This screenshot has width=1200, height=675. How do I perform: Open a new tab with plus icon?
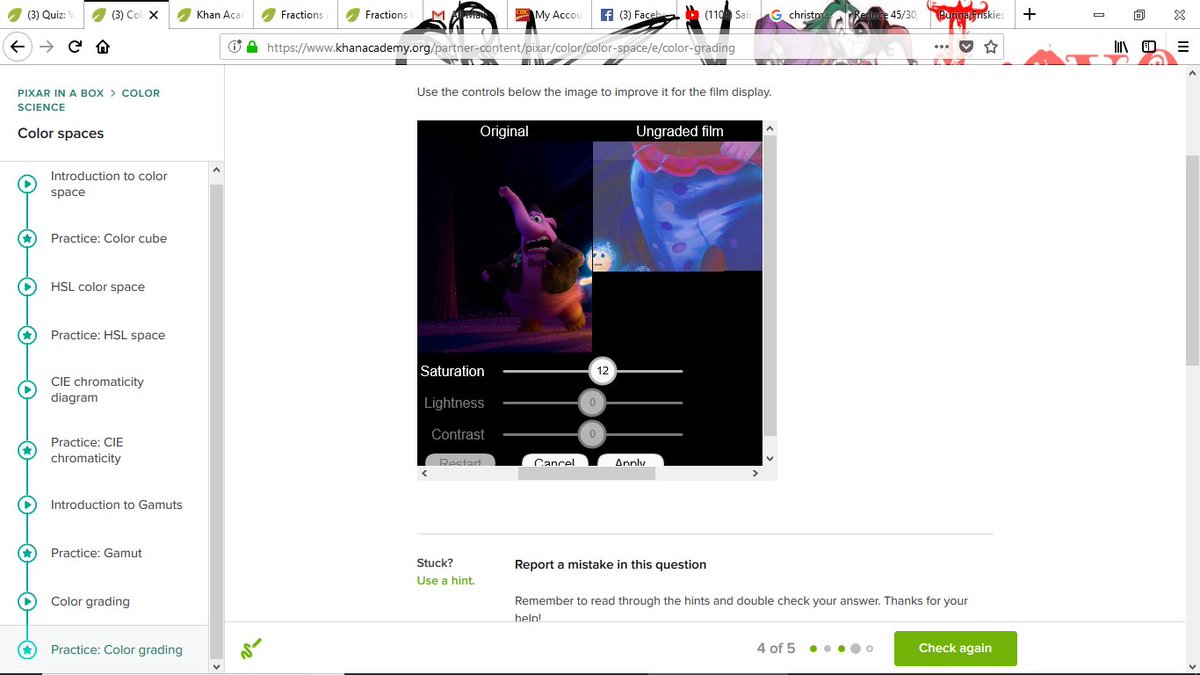1030,15
